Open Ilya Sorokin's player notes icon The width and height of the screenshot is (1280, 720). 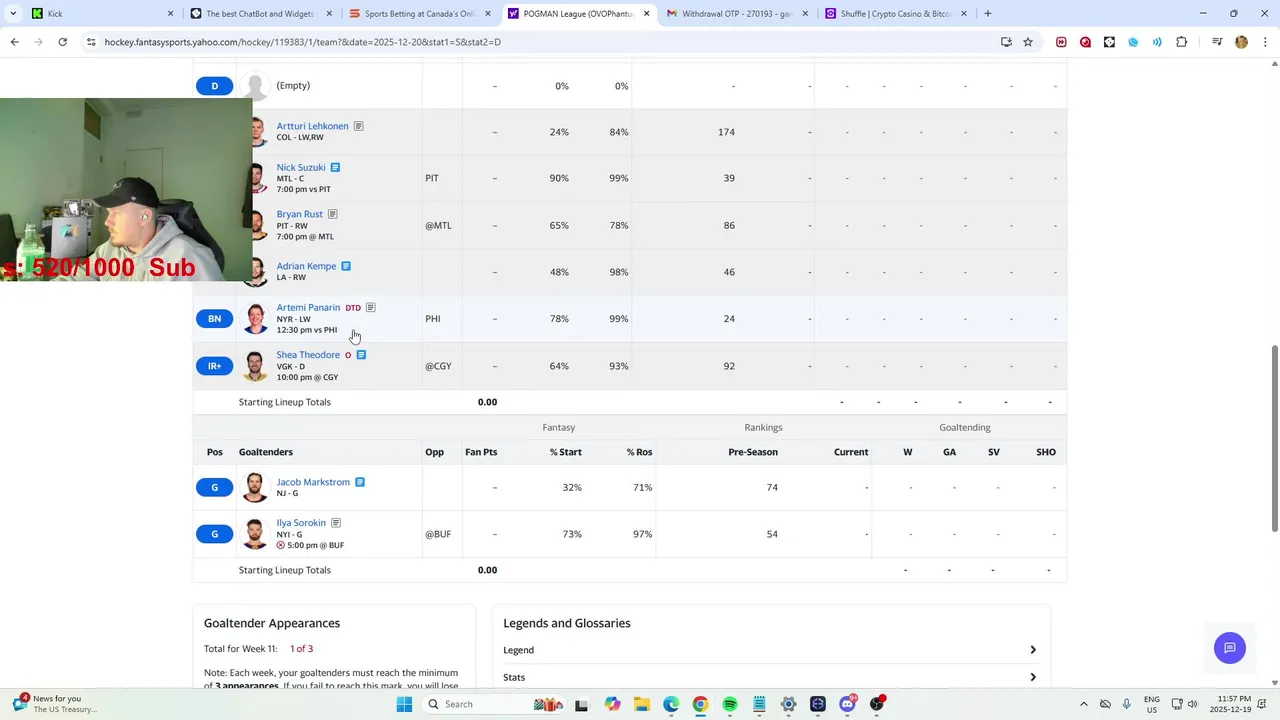[x=335, y=523]
